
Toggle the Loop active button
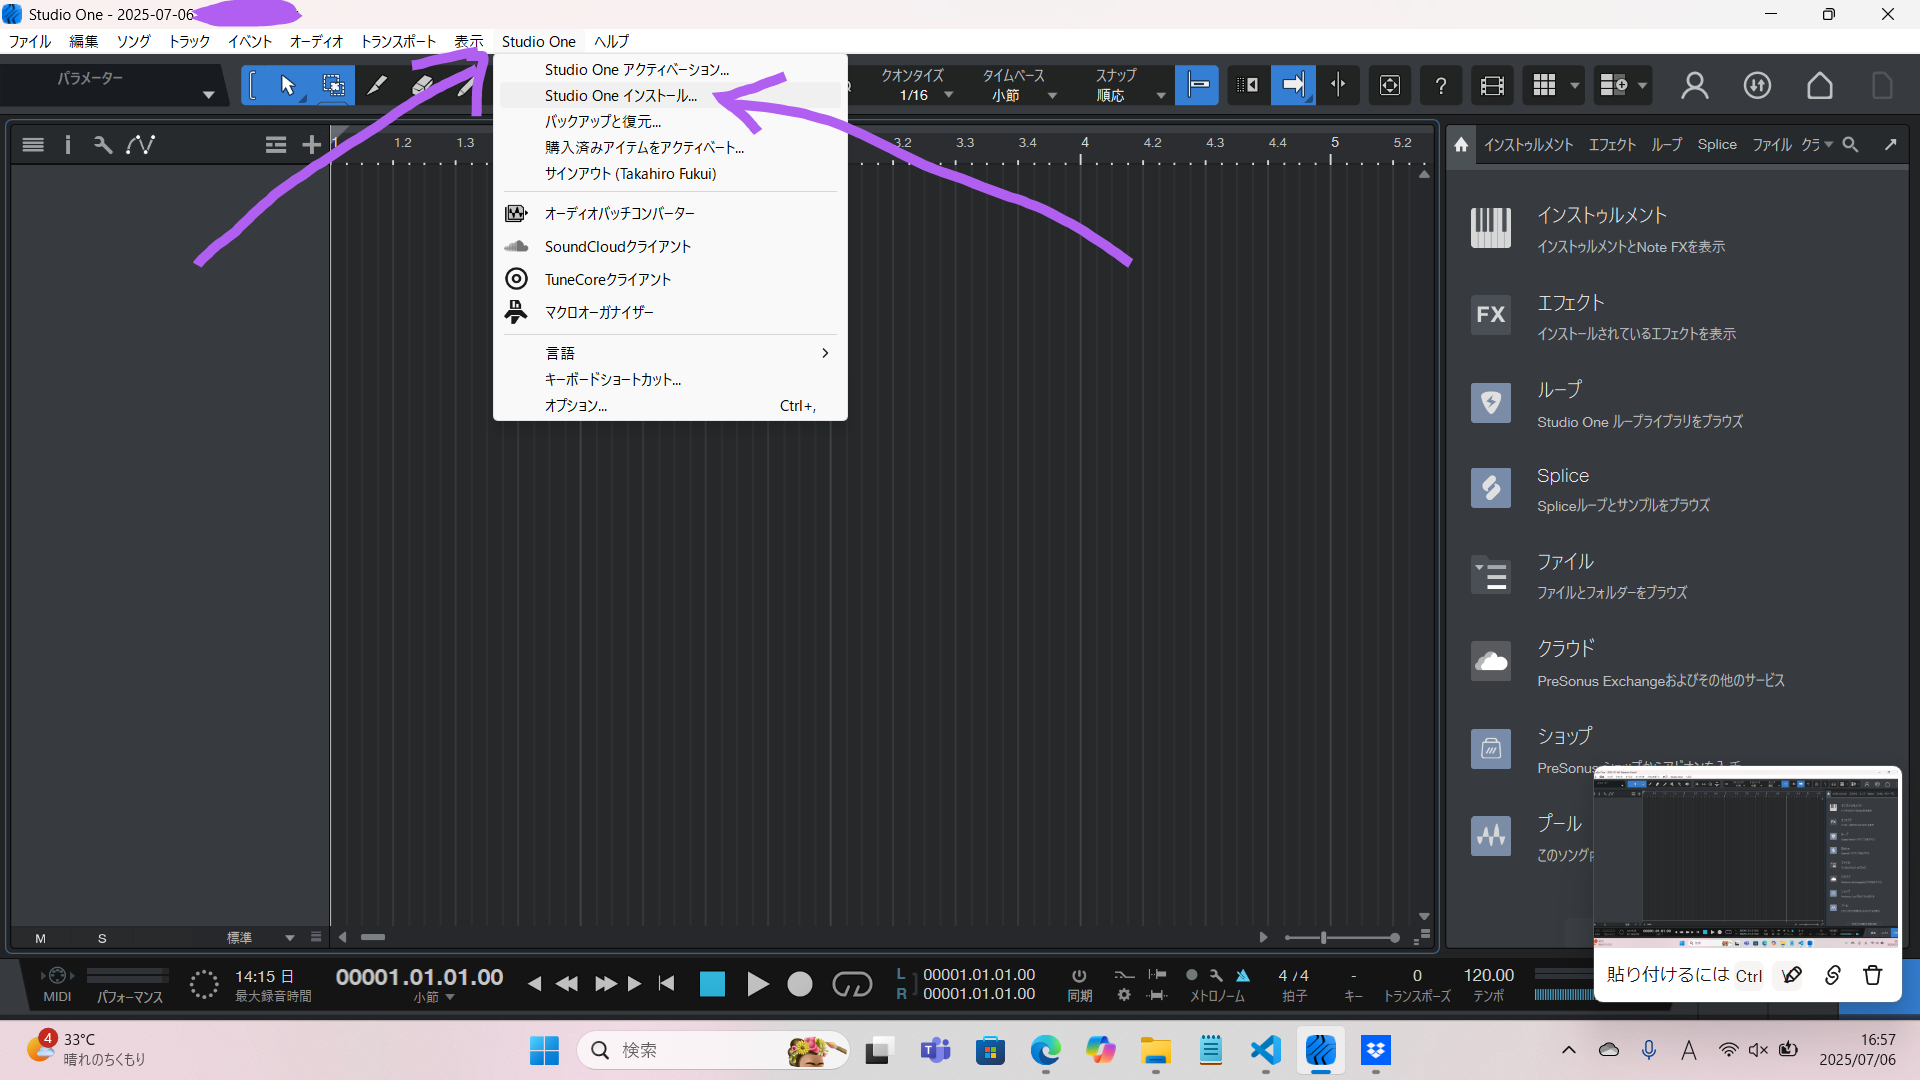[x=852, y=984]
